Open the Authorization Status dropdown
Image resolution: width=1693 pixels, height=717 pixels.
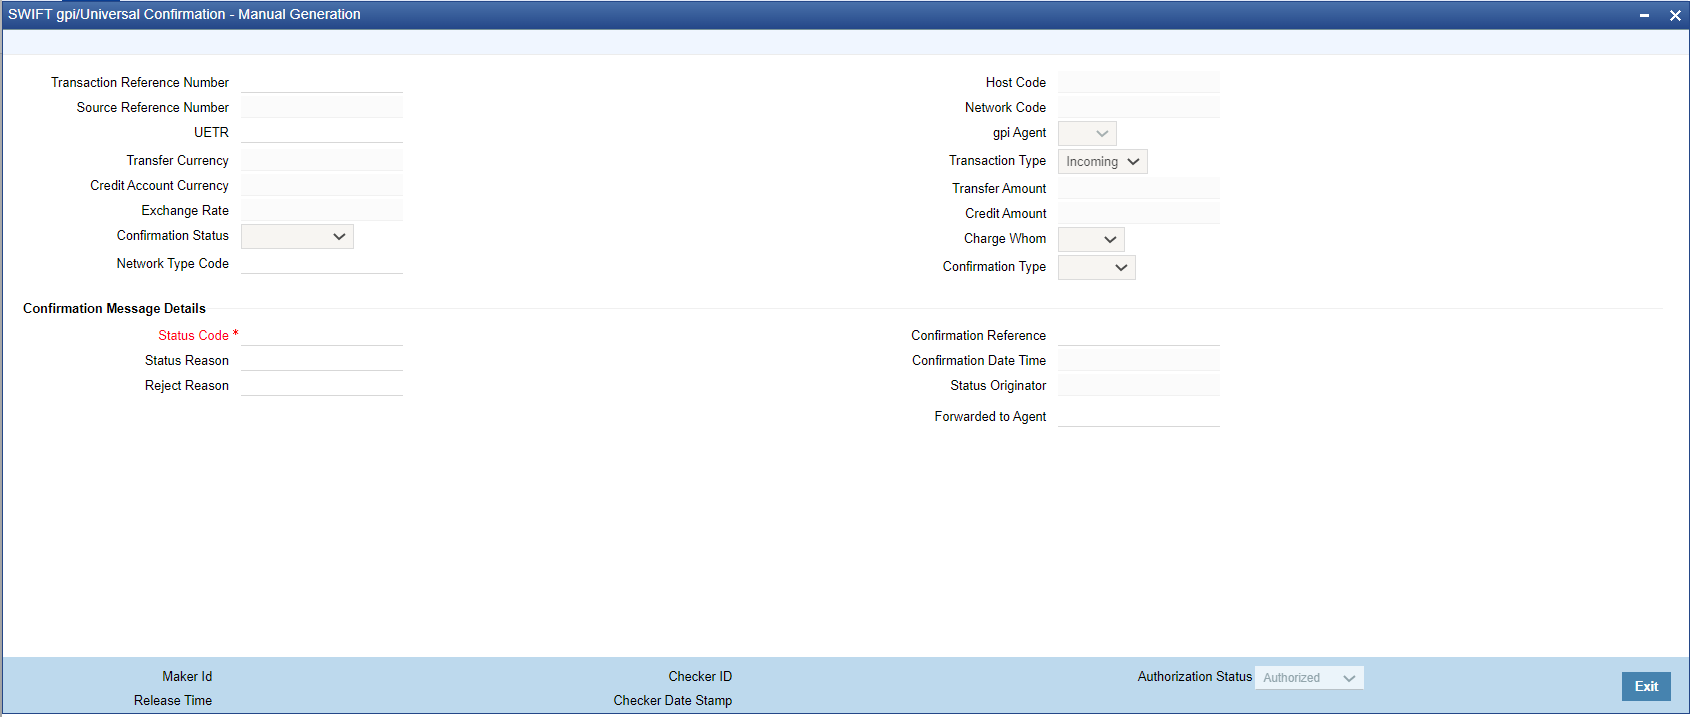coord(1309,678)
